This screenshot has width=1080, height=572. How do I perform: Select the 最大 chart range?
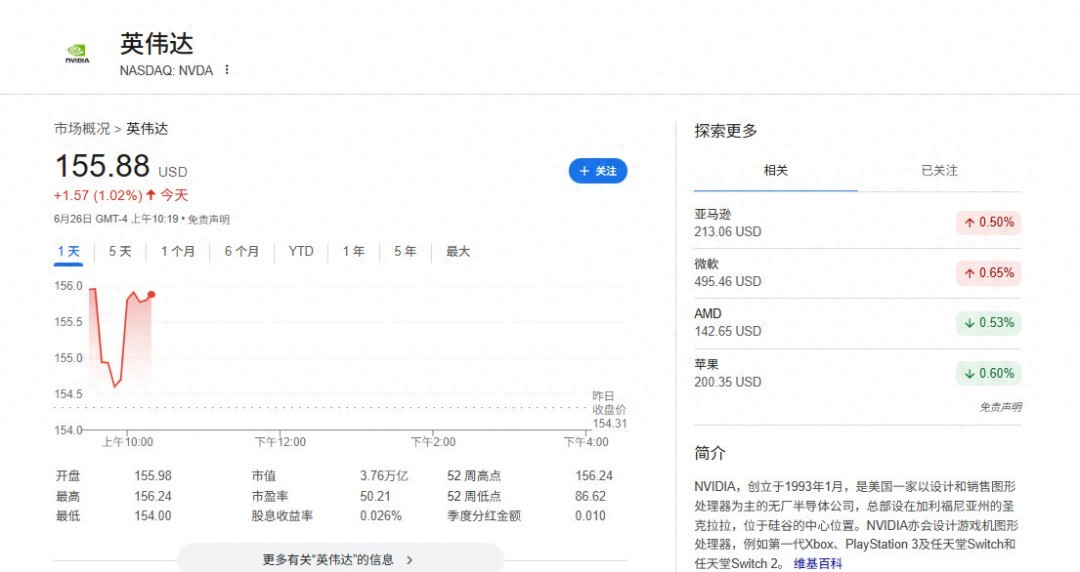(458, 252)
